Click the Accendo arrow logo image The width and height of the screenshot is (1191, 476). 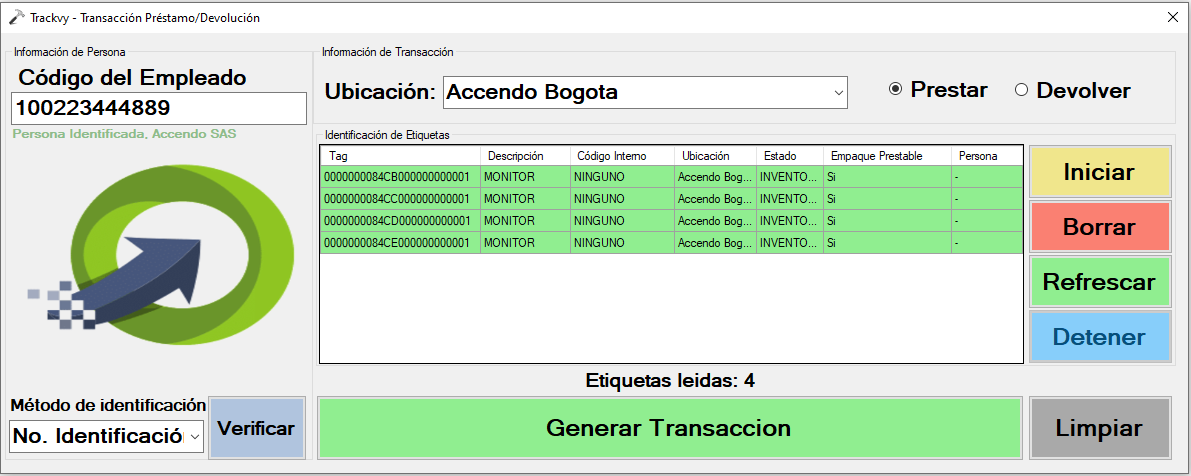[161, 254]
